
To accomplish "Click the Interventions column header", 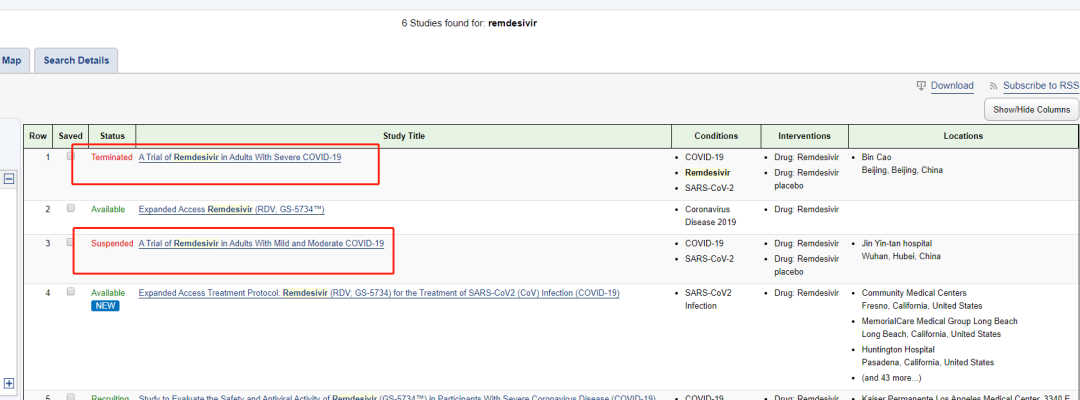I will [x=804, y=136].
